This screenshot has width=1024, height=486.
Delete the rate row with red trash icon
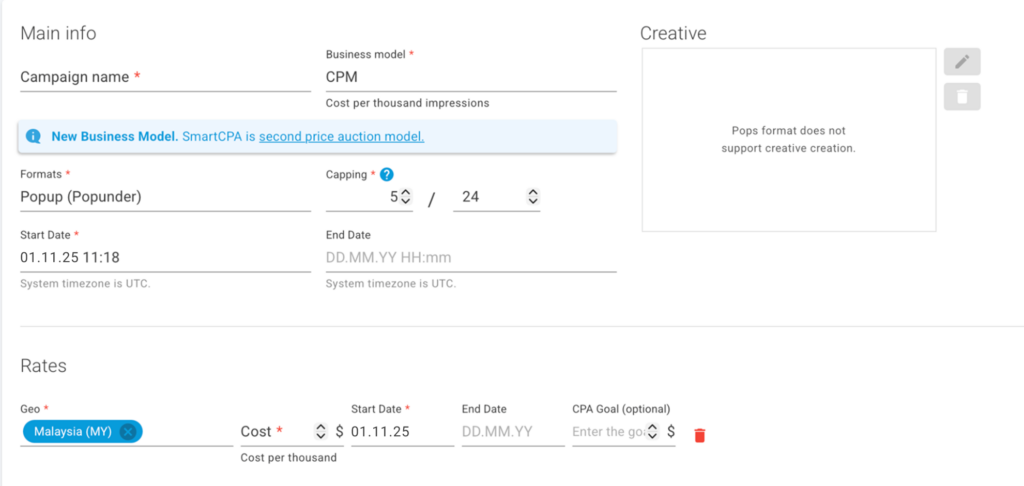coord(699,435)
